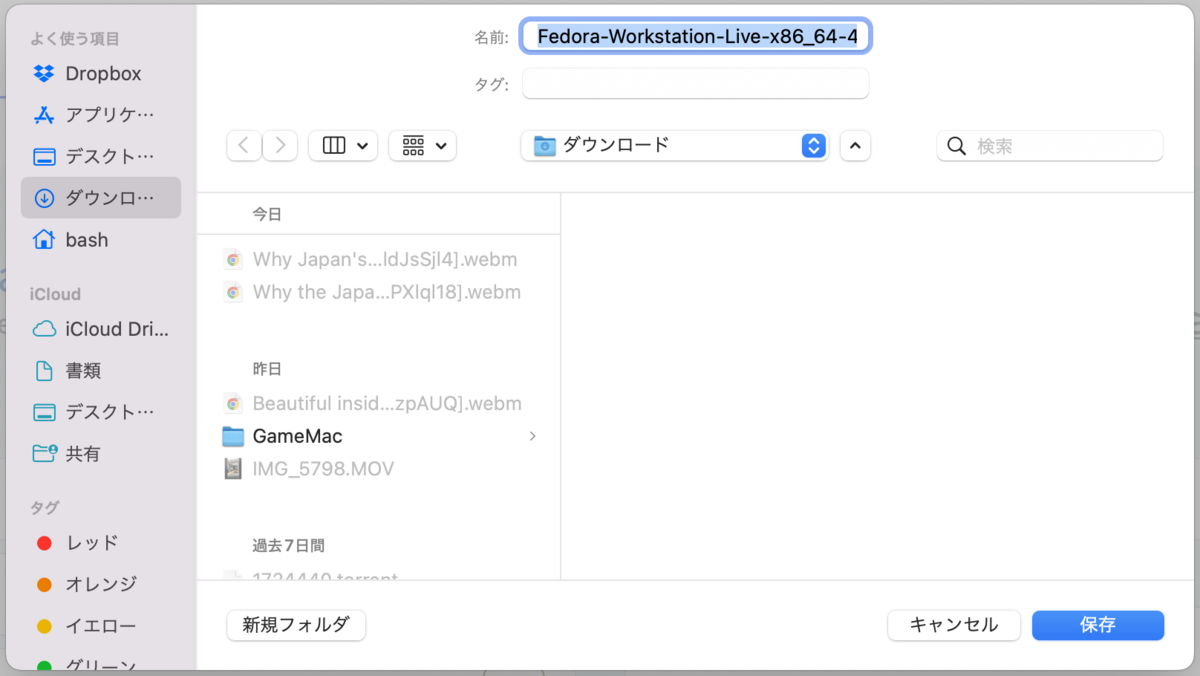Click the 保存 (Save) button
1200x676 pixels.
1098,625
